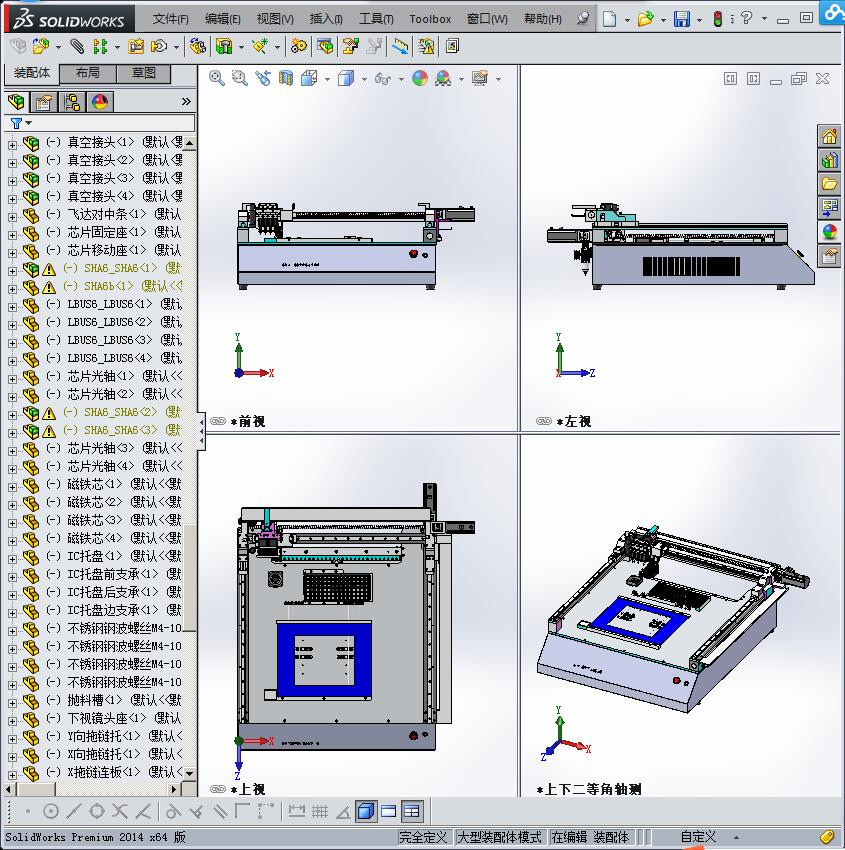Toggle the link views icon beside 左视 label
This screenshot has width=845, height=850.
(544, 421)
